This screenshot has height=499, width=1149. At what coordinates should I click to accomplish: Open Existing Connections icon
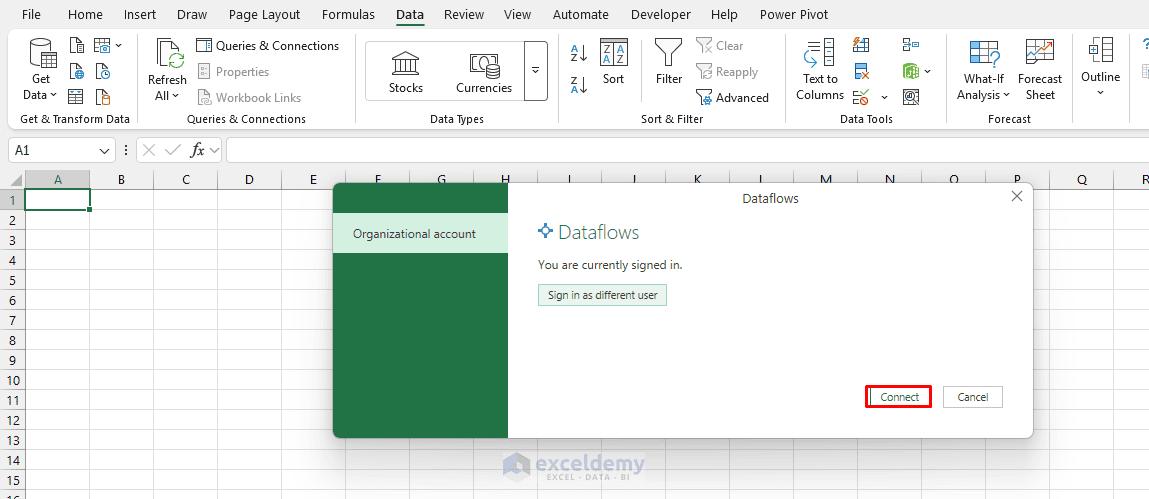click(x=103, y=97)
